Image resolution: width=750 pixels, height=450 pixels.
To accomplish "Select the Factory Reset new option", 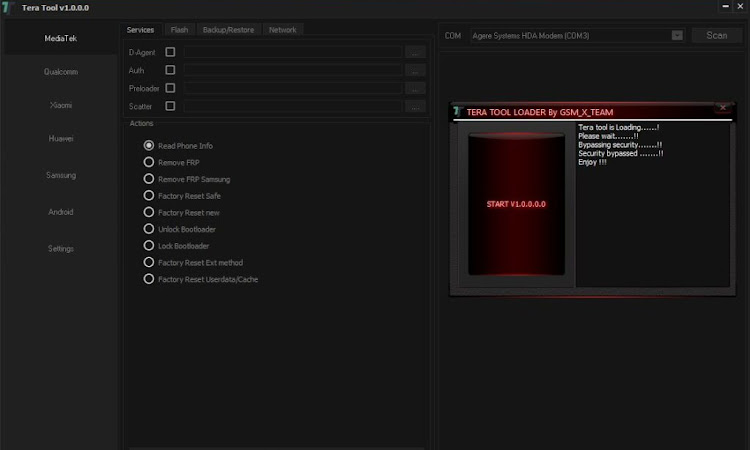I will (x=149, y=212).
